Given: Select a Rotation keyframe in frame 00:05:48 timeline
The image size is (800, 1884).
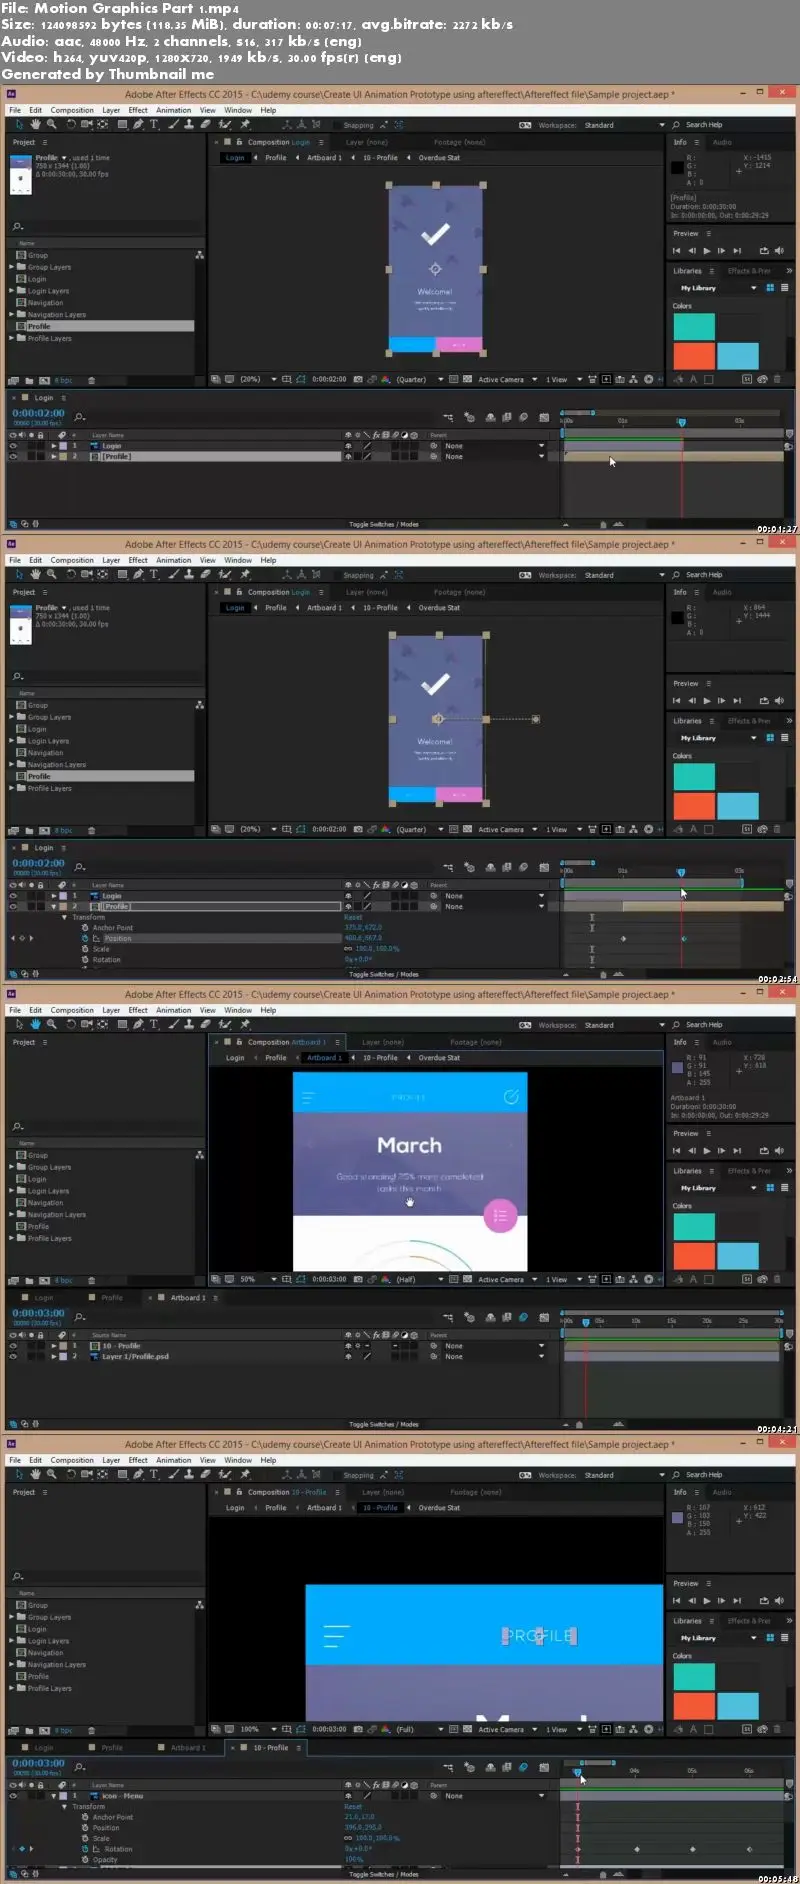Looking at the screenshot, I should [x=636, y=1849].
